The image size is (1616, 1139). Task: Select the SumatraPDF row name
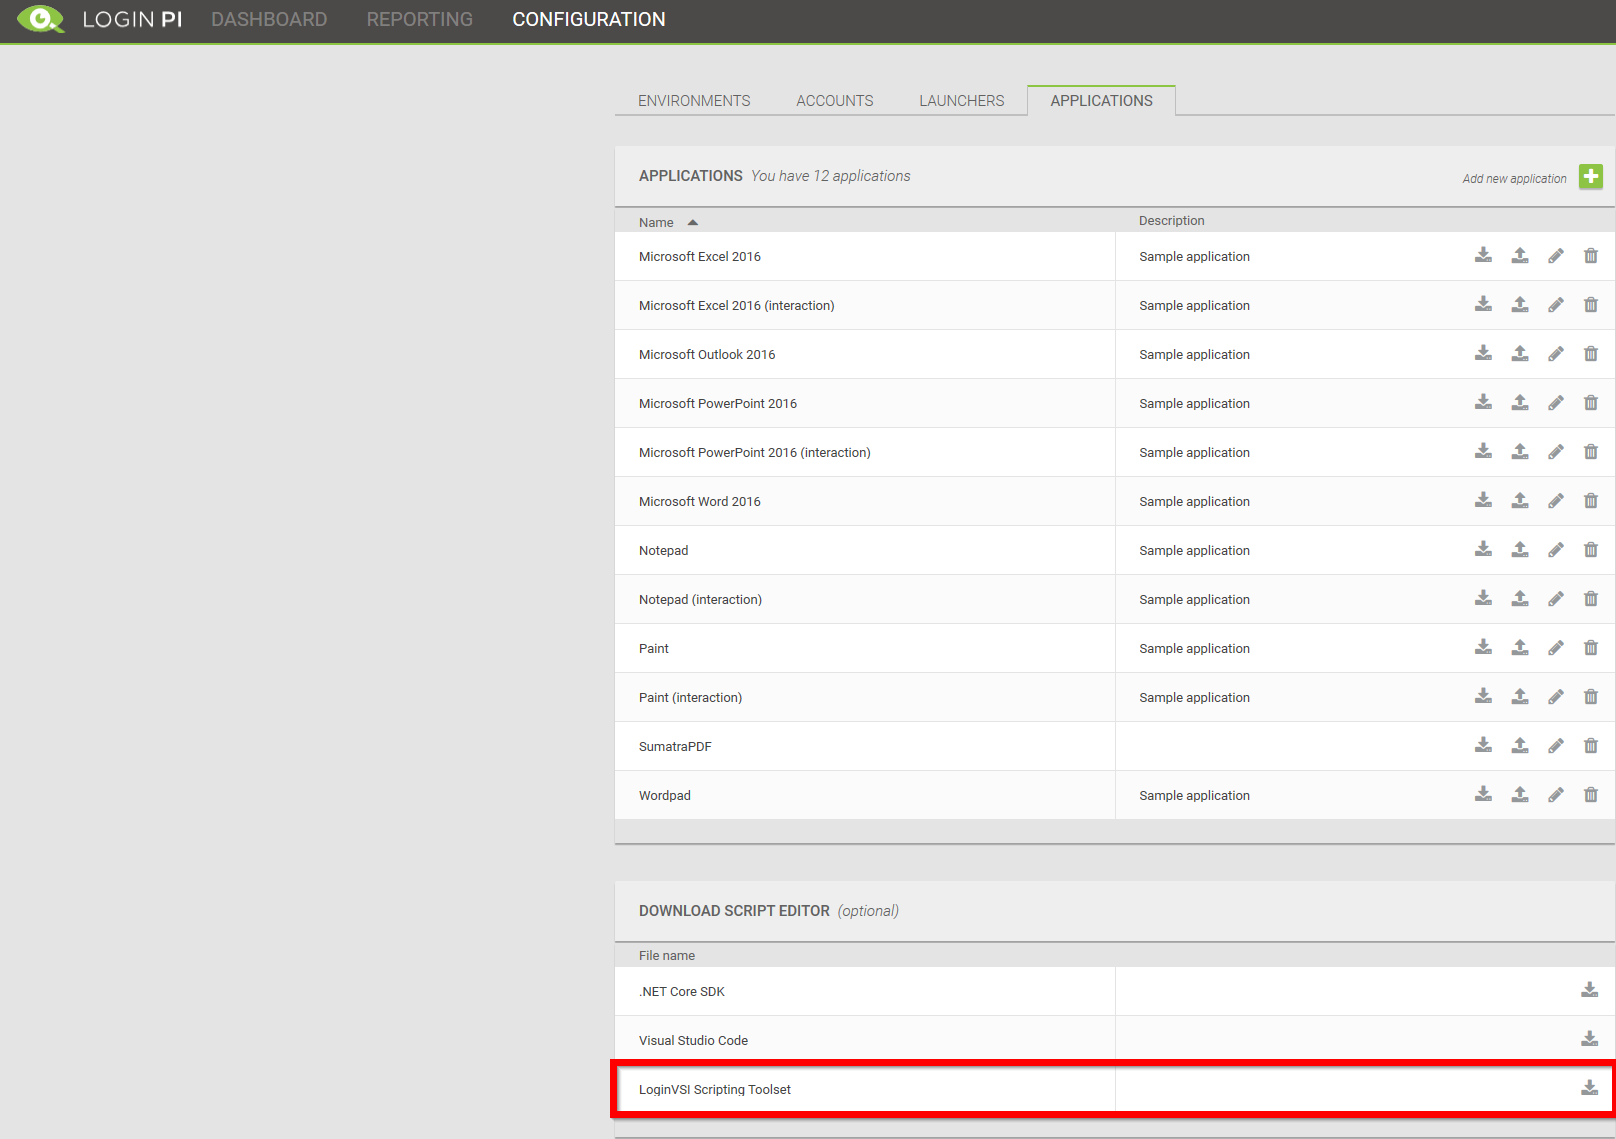675,747
